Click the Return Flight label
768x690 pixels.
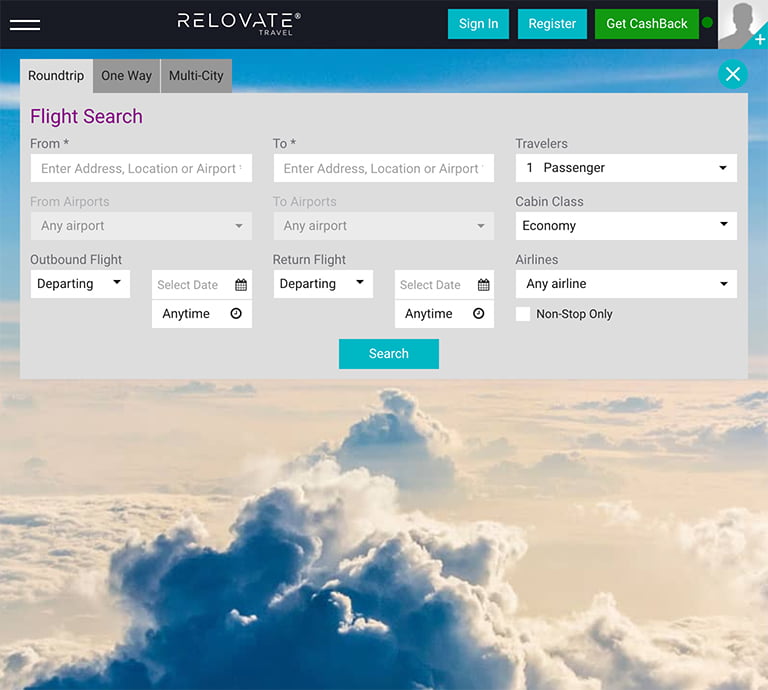coord(310,260)
